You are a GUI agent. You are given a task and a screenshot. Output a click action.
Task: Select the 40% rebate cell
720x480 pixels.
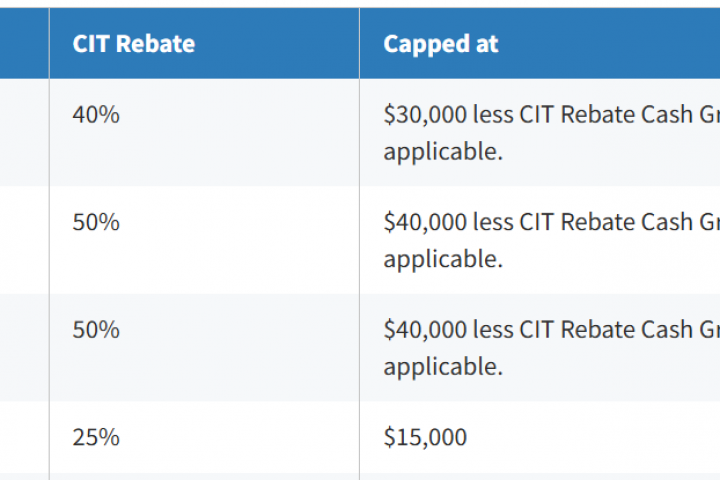point(96,115)
